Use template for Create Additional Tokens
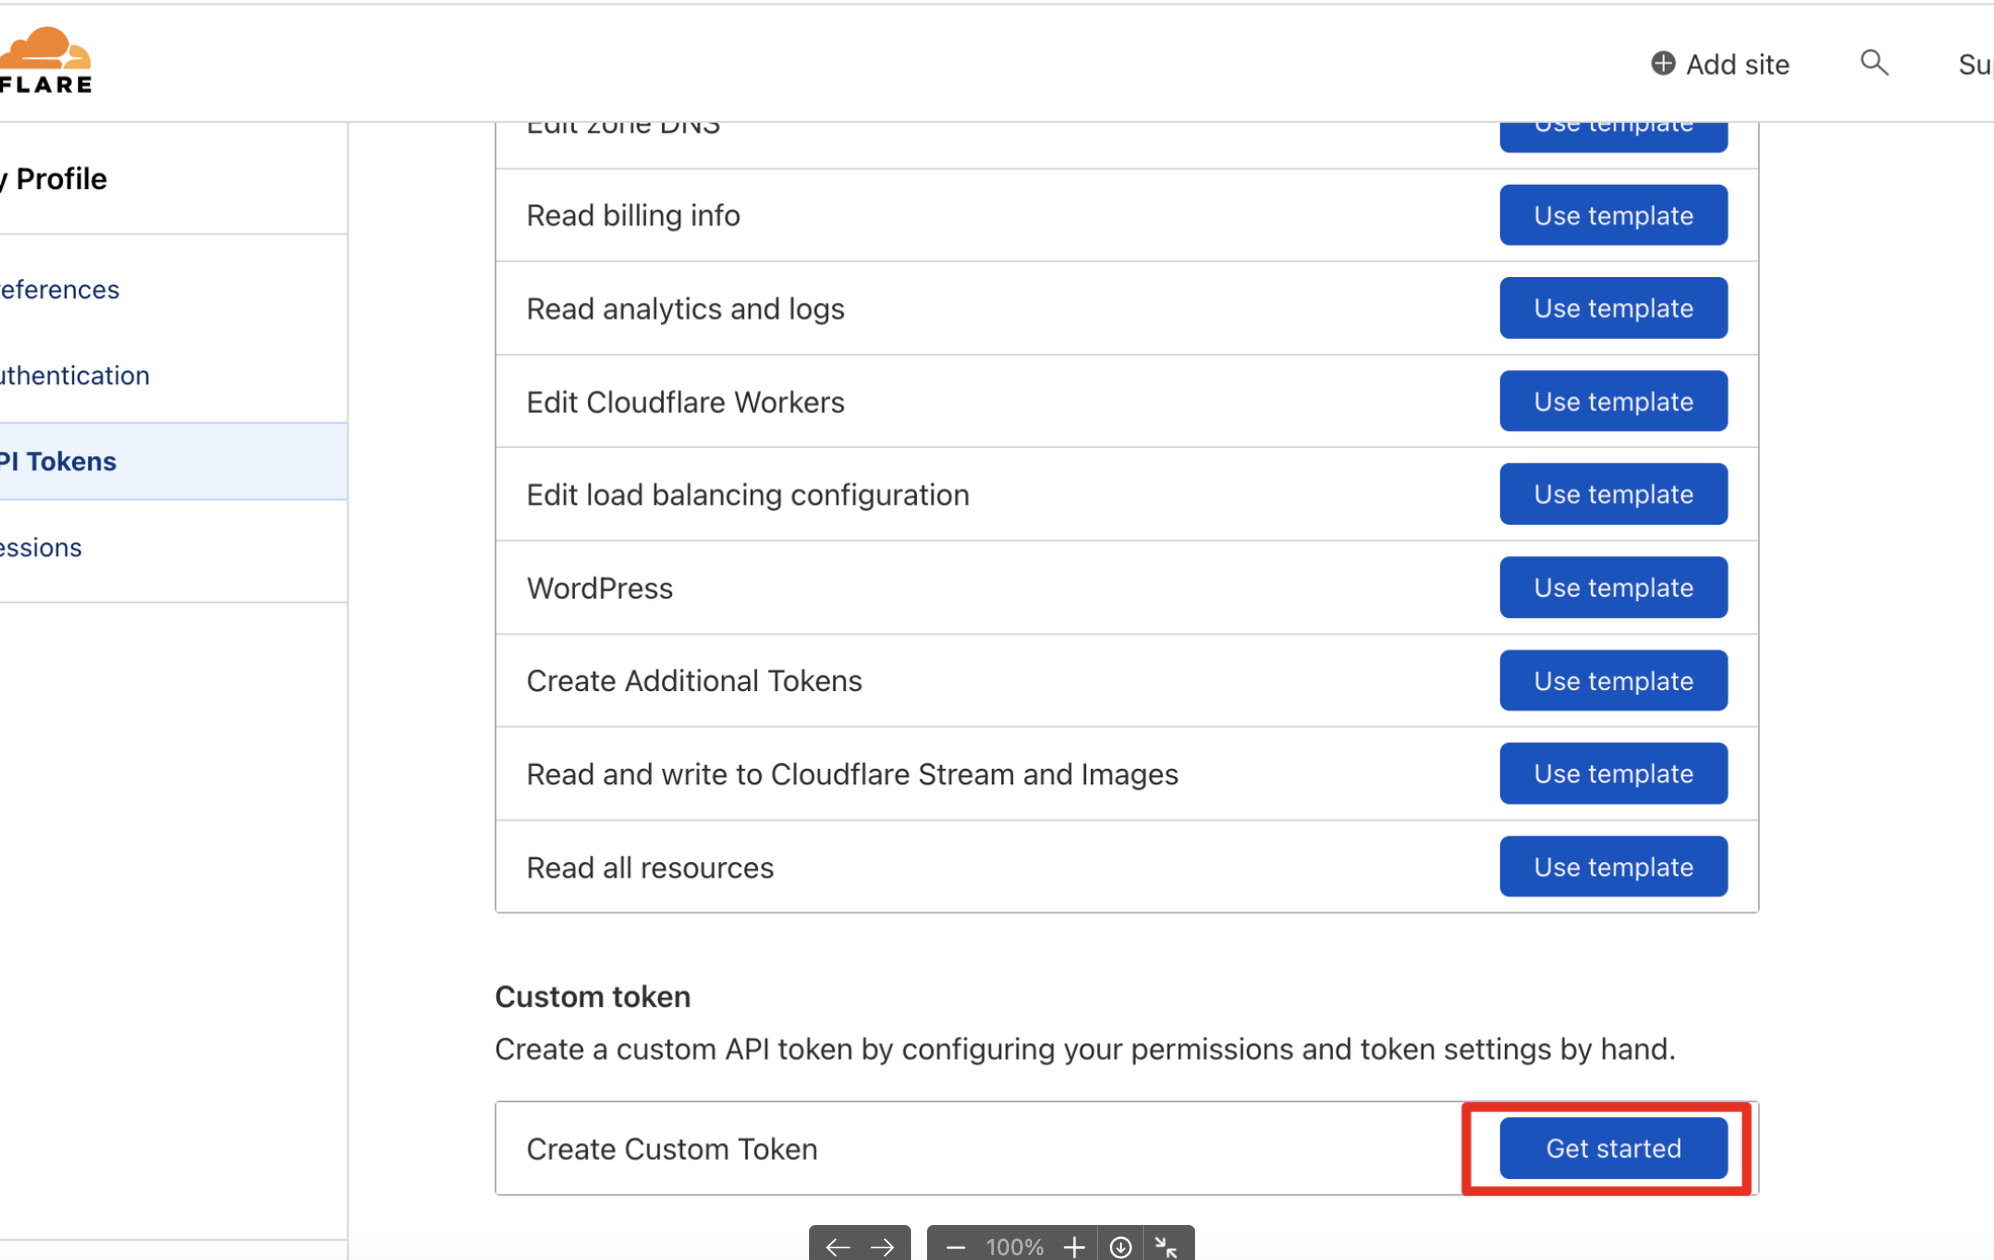Viewport: 1994px width, 1260px height. pos(1612,680)
